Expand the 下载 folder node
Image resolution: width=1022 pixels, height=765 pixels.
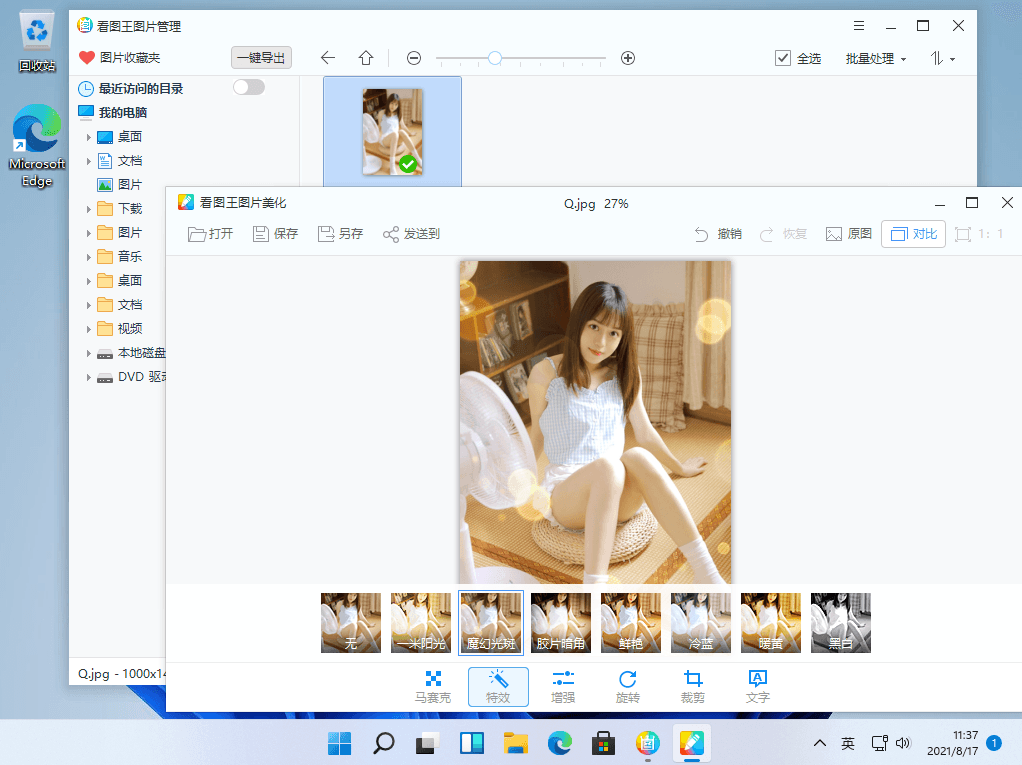tap(89, 209)
